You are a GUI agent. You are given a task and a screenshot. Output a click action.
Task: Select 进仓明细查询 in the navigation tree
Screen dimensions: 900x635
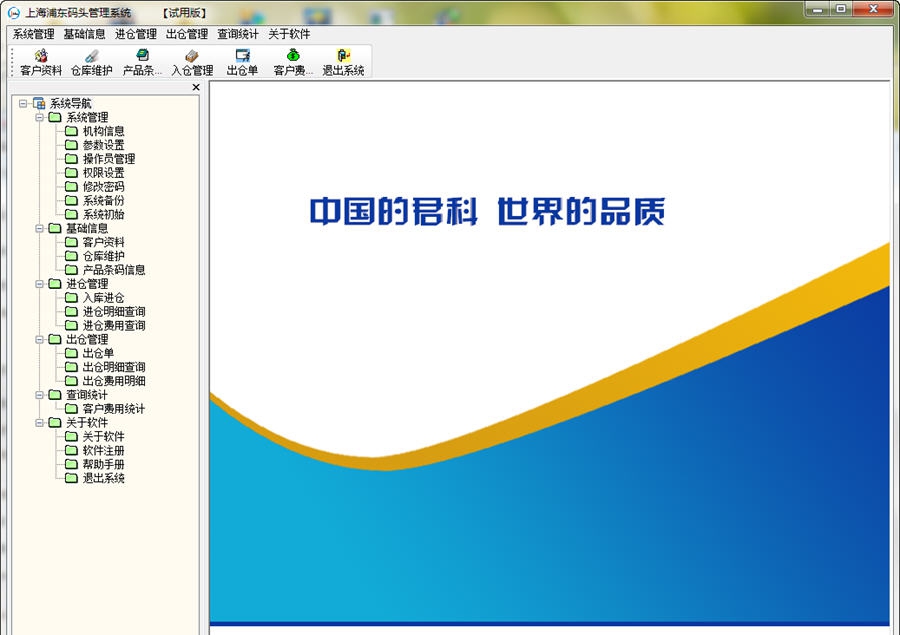(x=114, y=311)
